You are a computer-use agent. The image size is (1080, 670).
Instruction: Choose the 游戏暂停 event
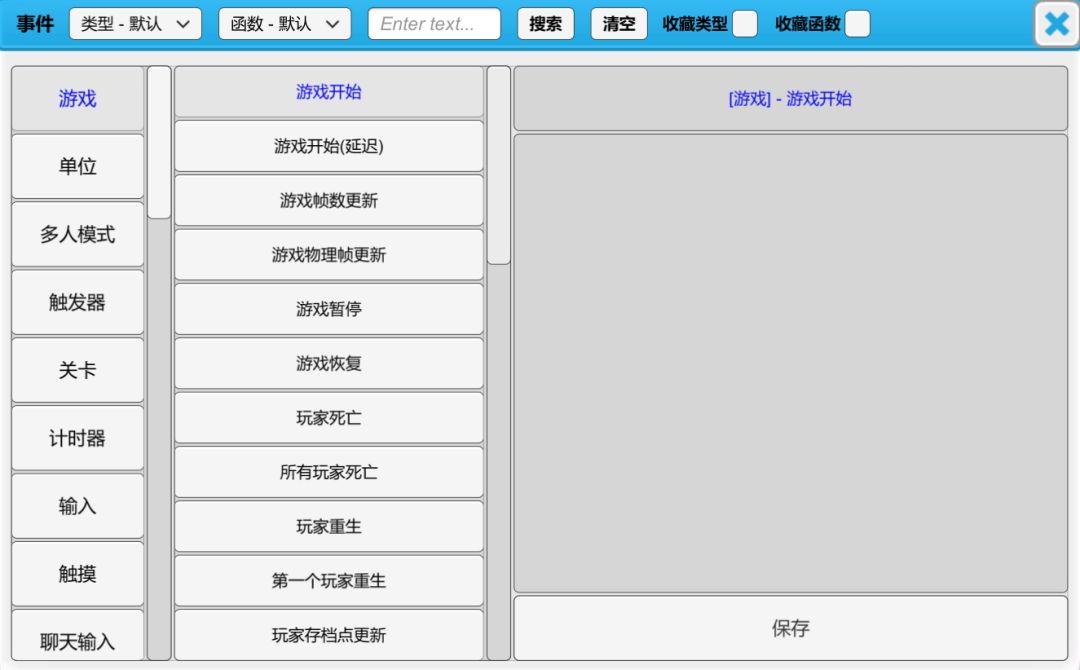[329, 309]
